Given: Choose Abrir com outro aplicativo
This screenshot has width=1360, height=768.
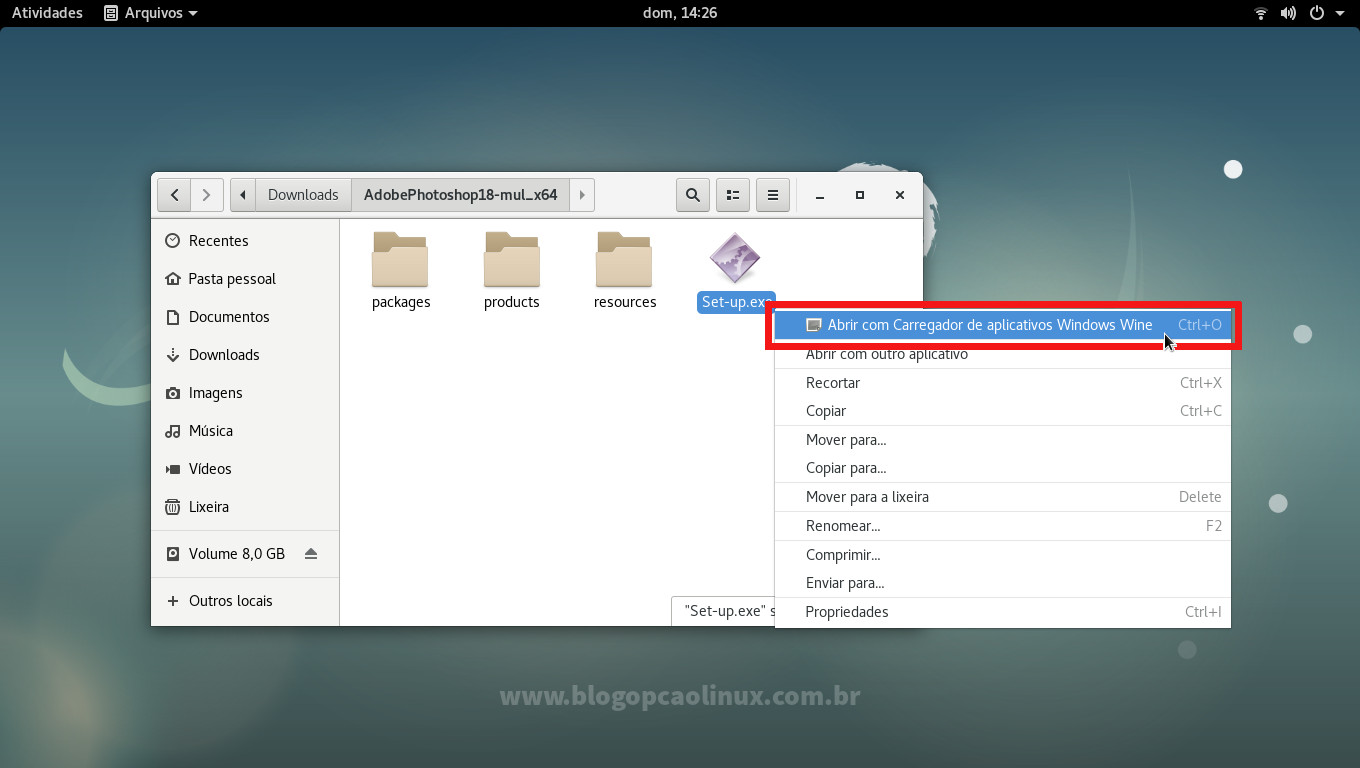Looking at the screenshot, I should (1003, 354).
